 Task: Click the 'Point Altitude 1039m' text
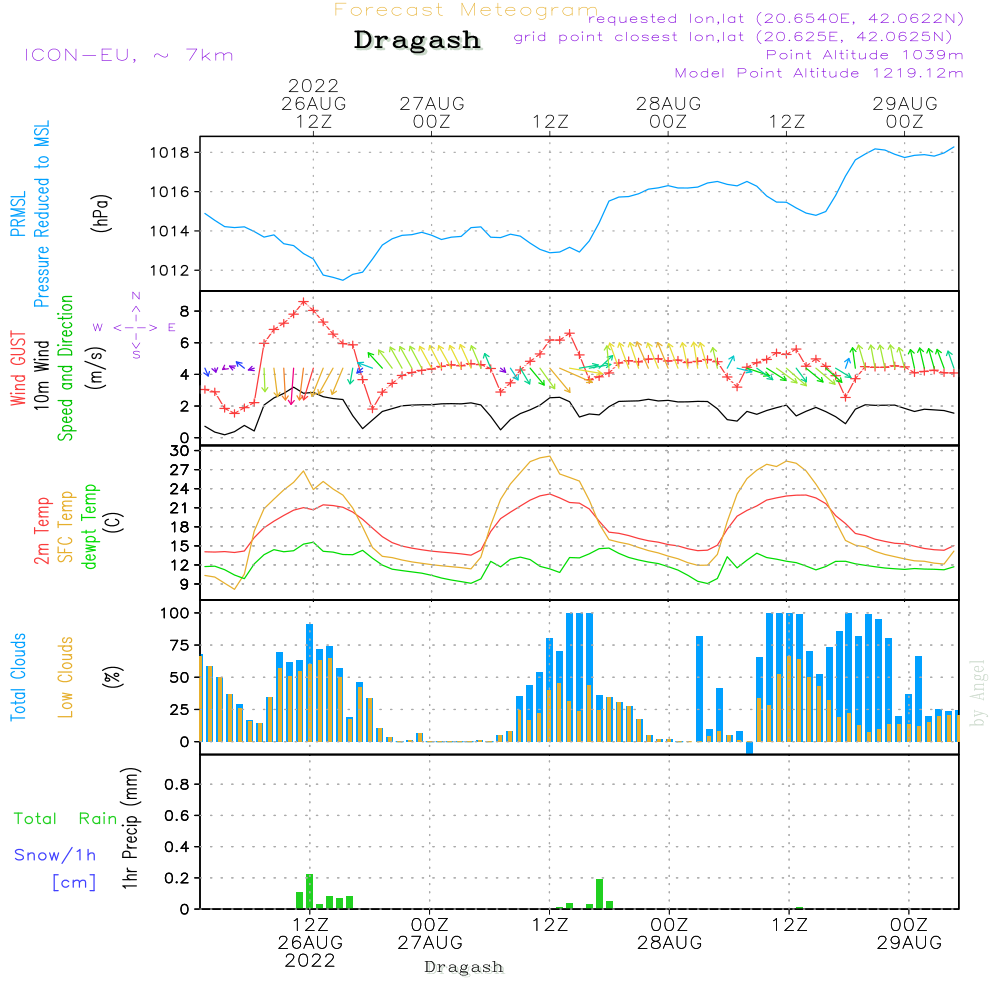pyautogui.click(x=864, y=55)
